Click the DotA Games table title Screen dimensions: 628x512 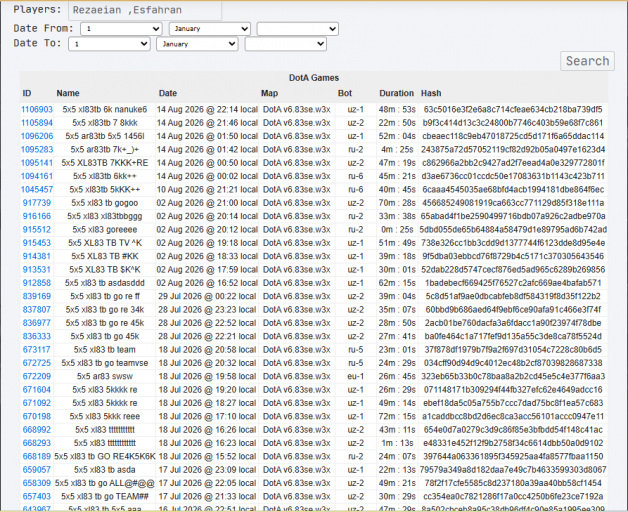314,78
